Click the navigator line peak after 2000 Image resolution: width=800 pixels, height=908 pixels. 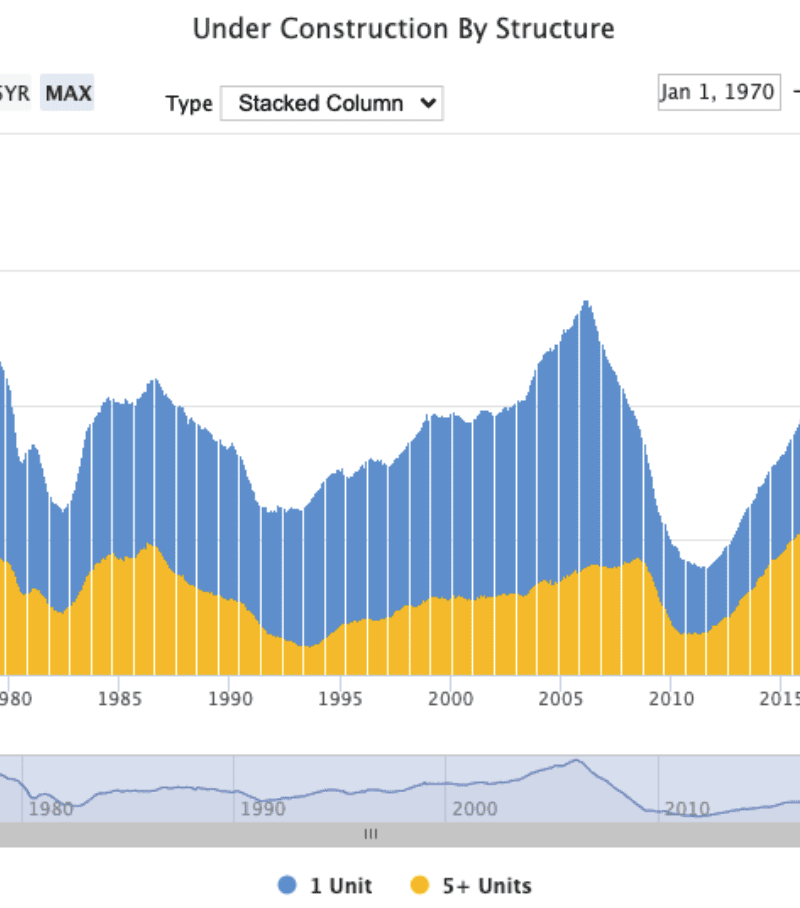575,760
